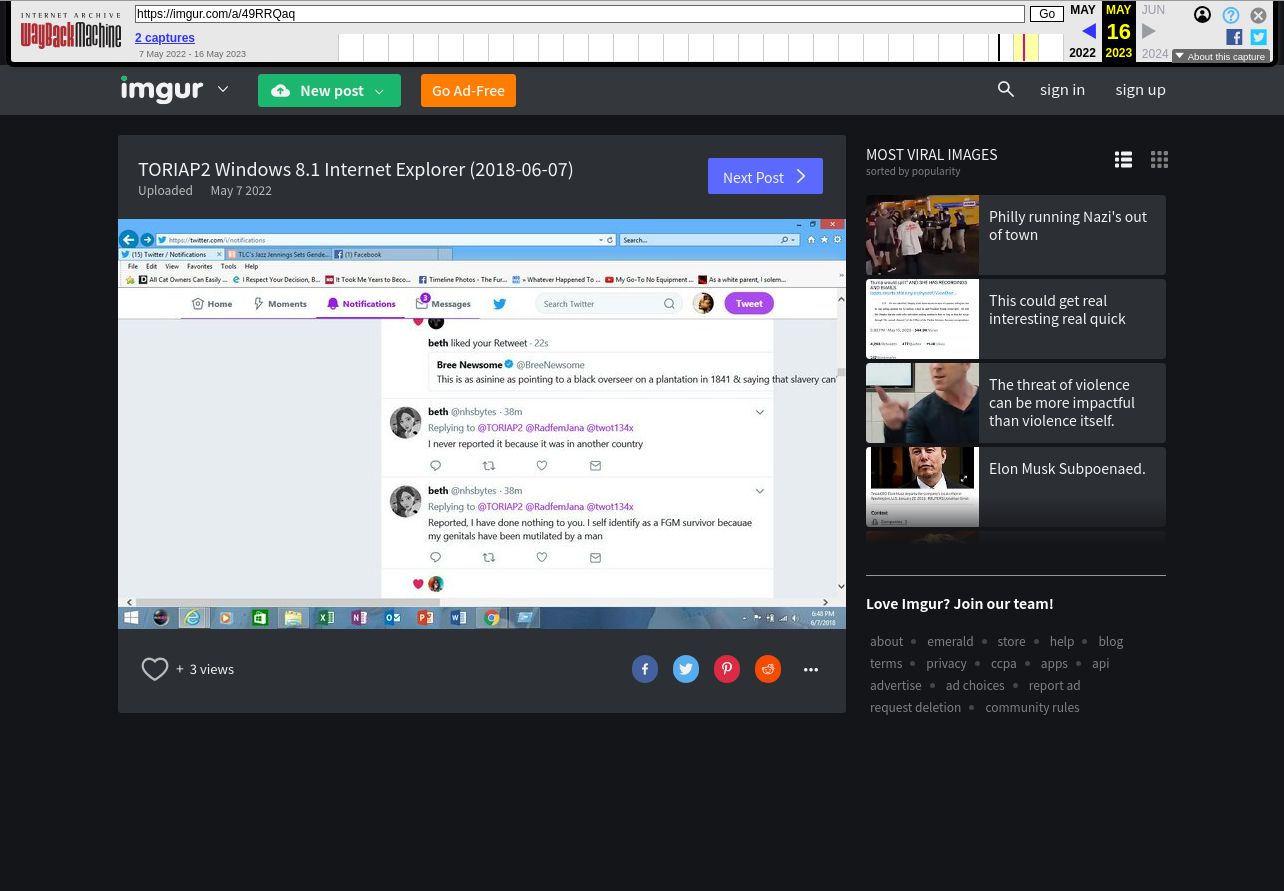Click the Wayback Go button

pyautogui.click(x=1047, y=14)
